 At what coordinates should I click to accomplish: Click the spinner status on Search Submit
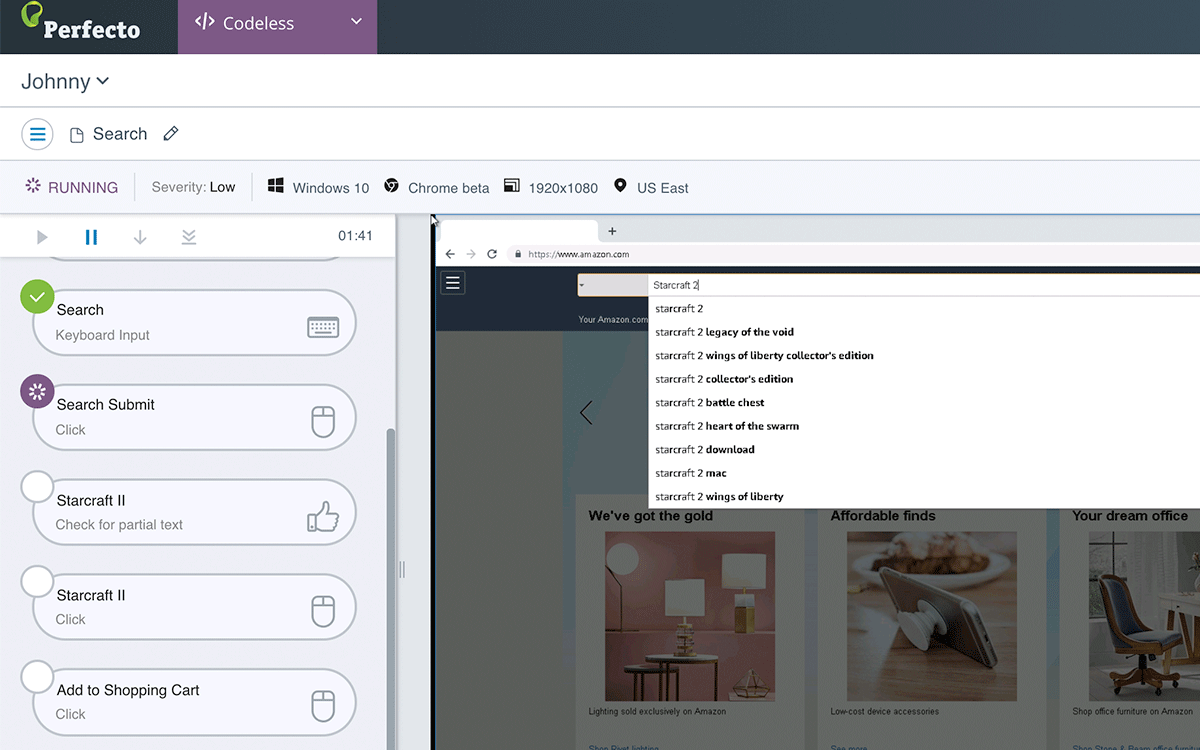click(x=37, y=392)
